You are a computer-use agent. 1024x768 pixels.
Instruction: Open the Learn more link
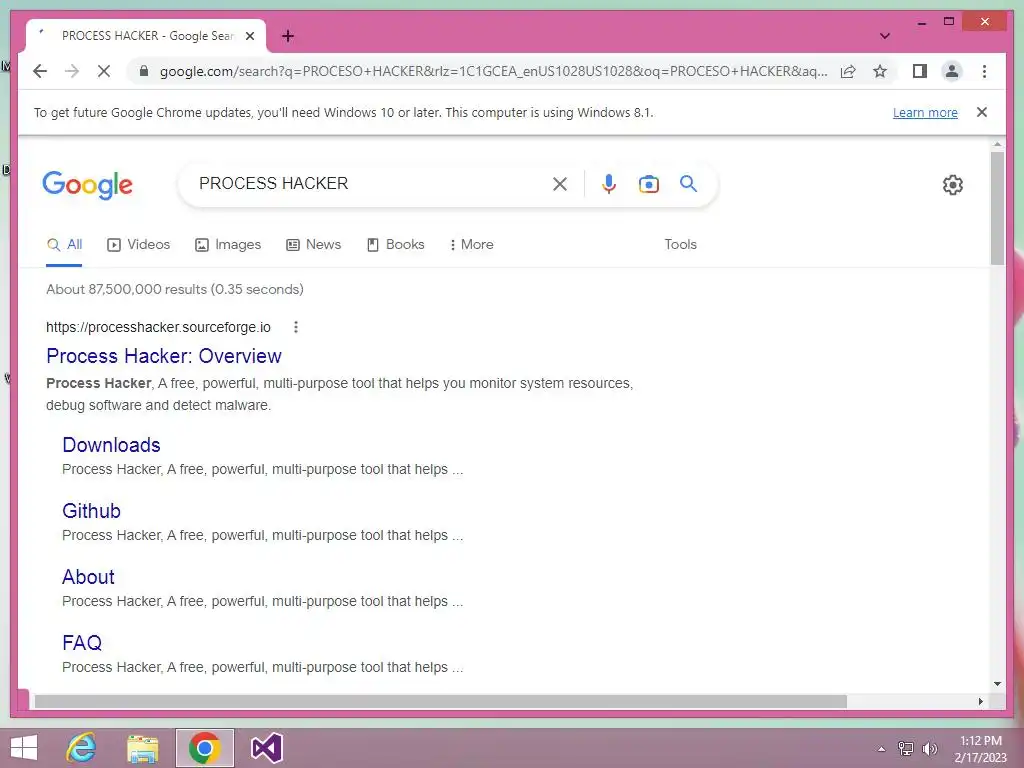click(925, 112)
